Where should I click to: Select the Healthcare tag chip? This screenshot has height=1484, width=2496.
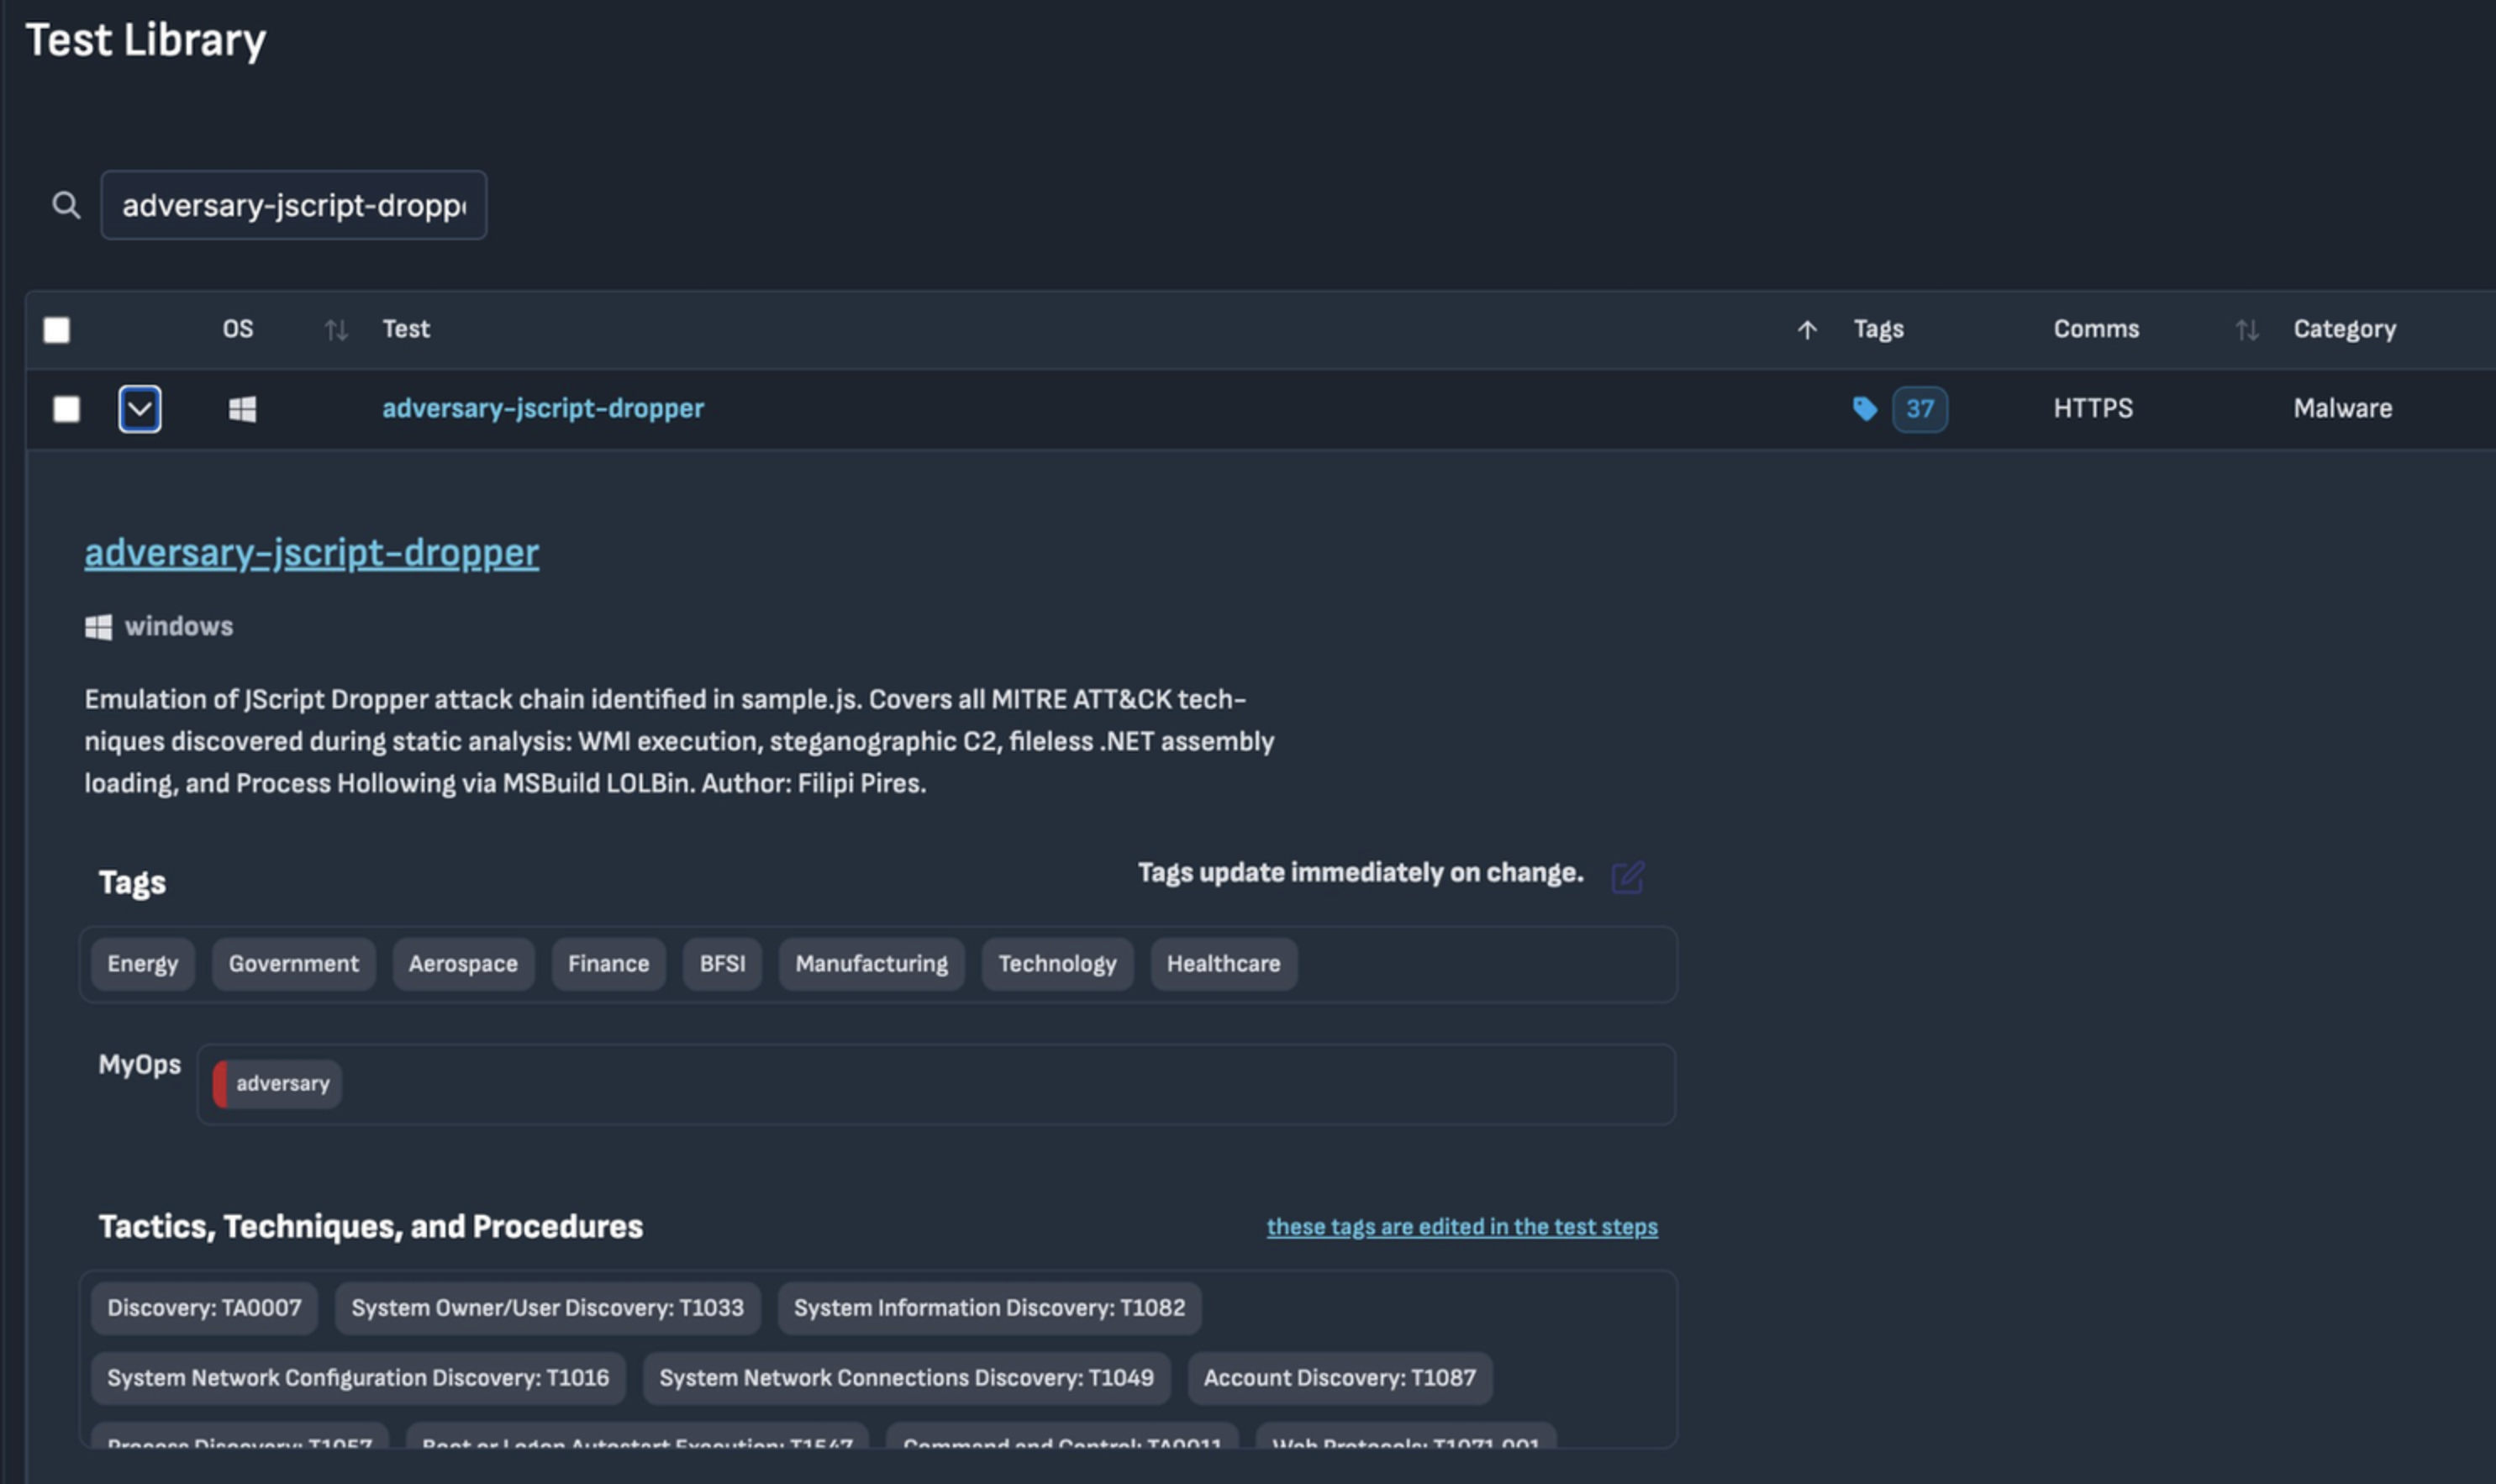[1222, 963]
